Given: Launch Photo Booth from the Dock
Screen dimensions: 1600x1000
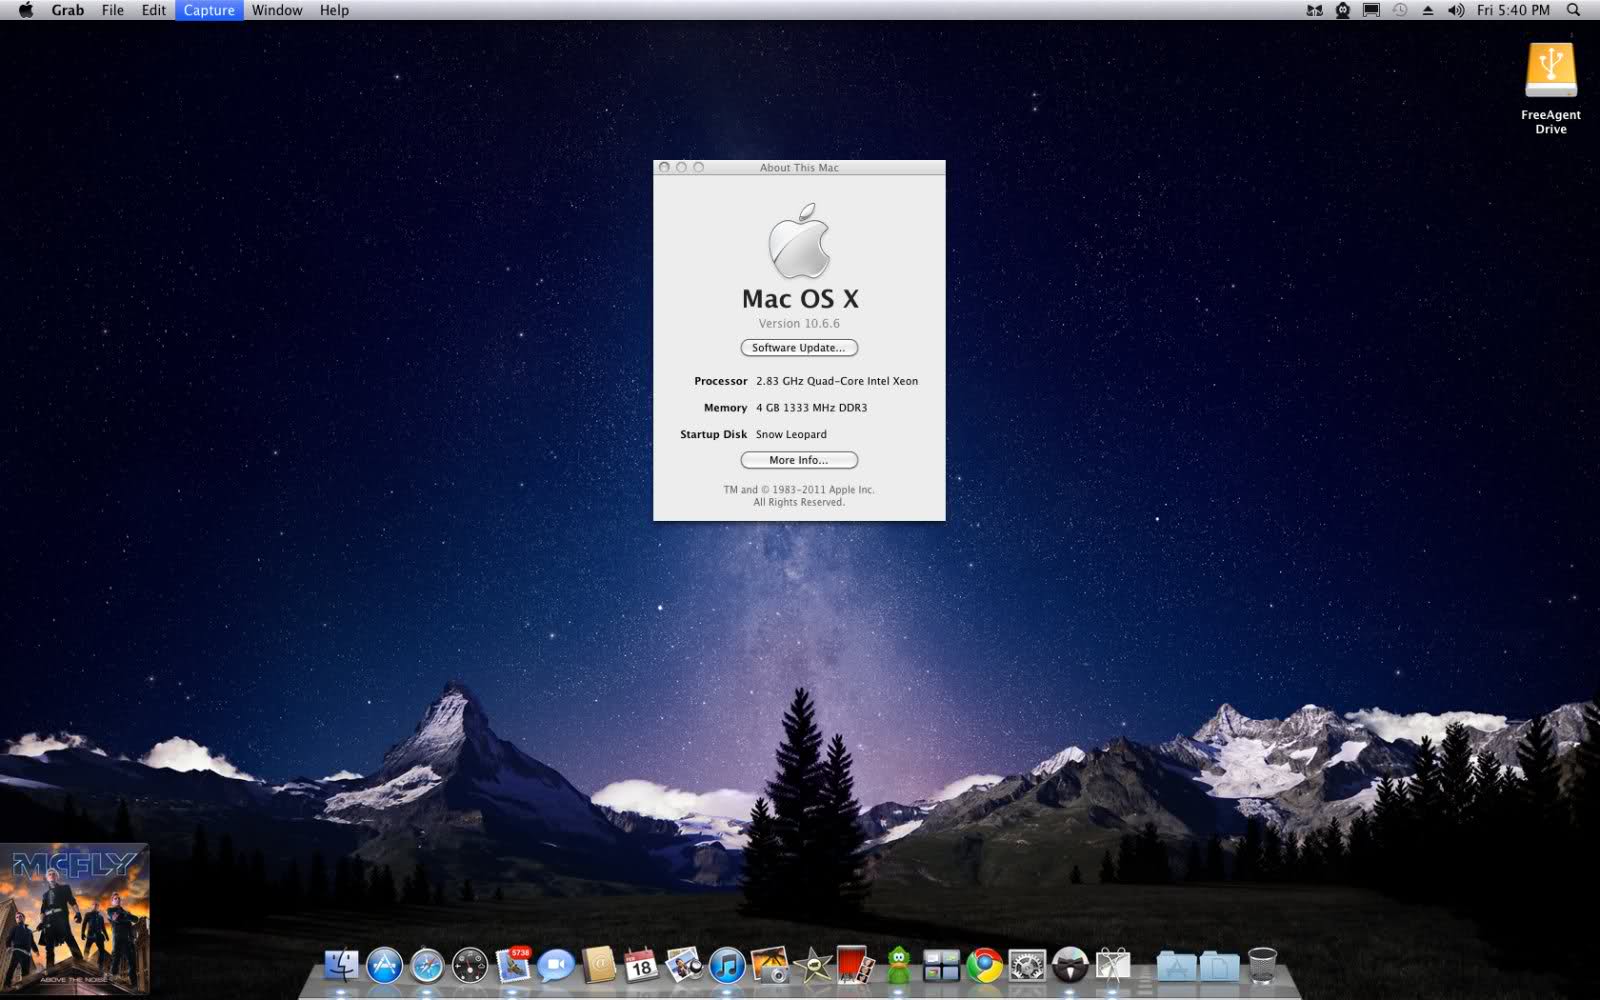Looking at the screenshot, I should 855,965.
